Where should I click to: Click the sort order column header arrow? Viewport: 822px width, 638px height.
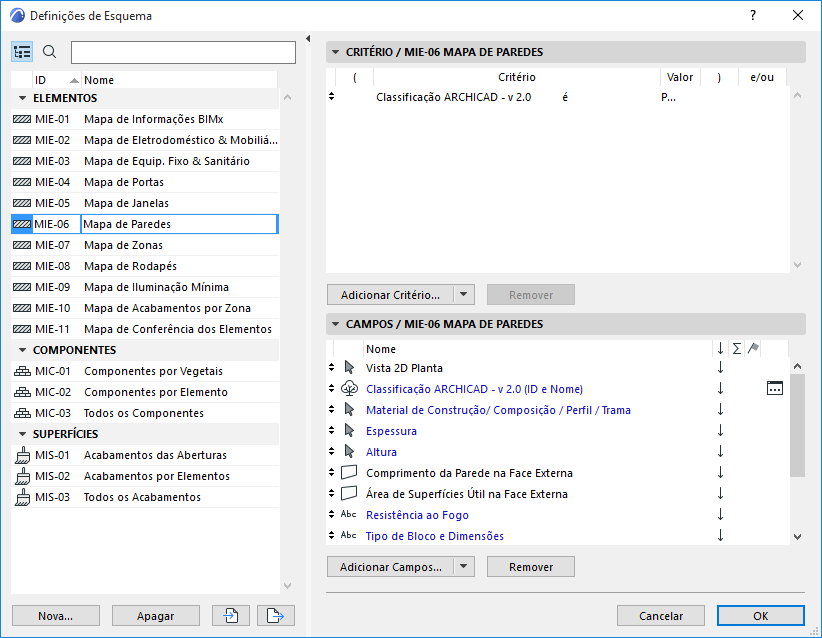point(720,348)
